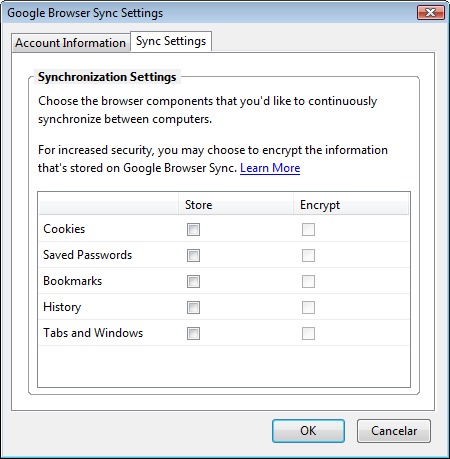The height and width of the screenshot is (459, 450).
Task: Click the Store column header
Action: pyautogui.click(x=236, y=205)
